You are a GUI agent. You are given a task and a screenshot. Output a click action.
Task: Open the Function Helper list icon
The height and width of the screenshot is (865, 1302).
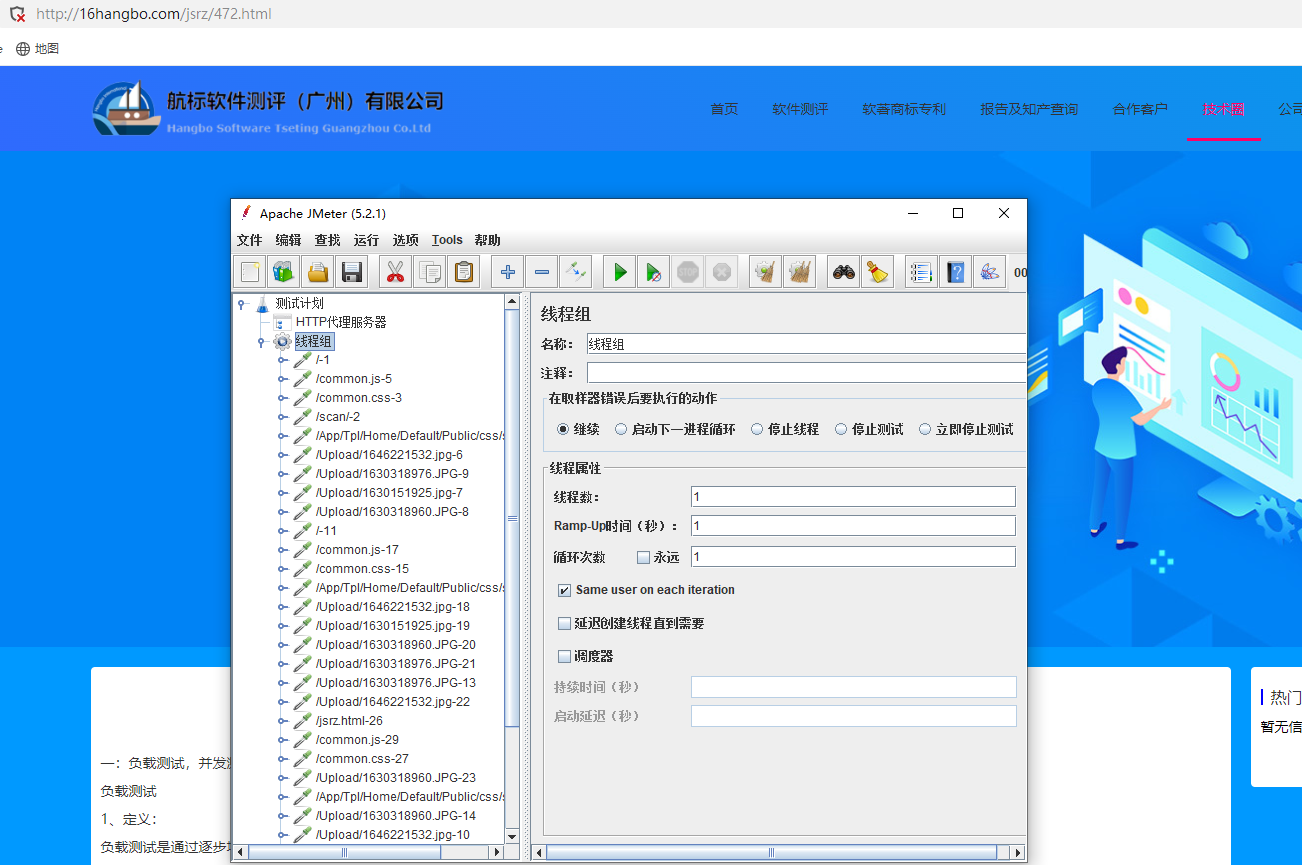(x=922, y=271)
